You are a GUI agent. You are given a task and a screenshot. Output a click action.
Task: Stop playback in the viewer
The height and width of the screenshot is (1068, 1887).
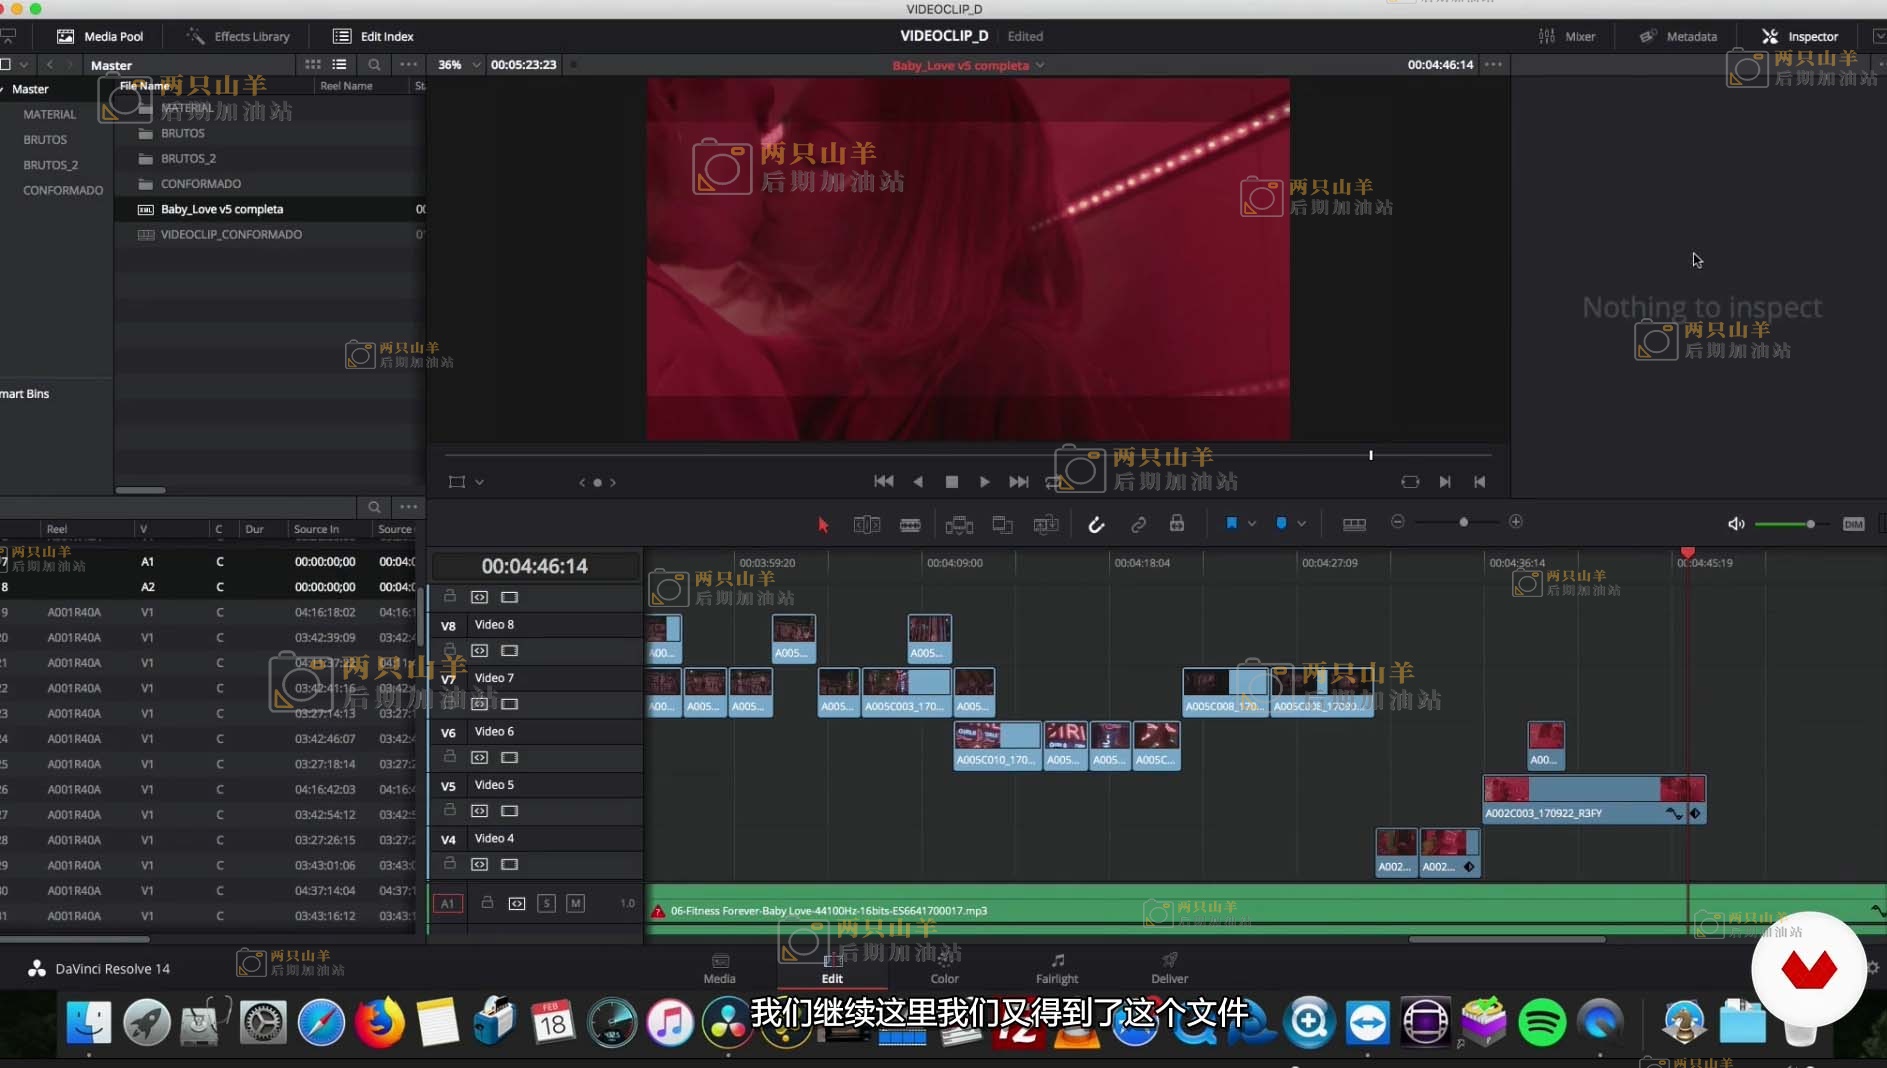click(x=951, y=482)
